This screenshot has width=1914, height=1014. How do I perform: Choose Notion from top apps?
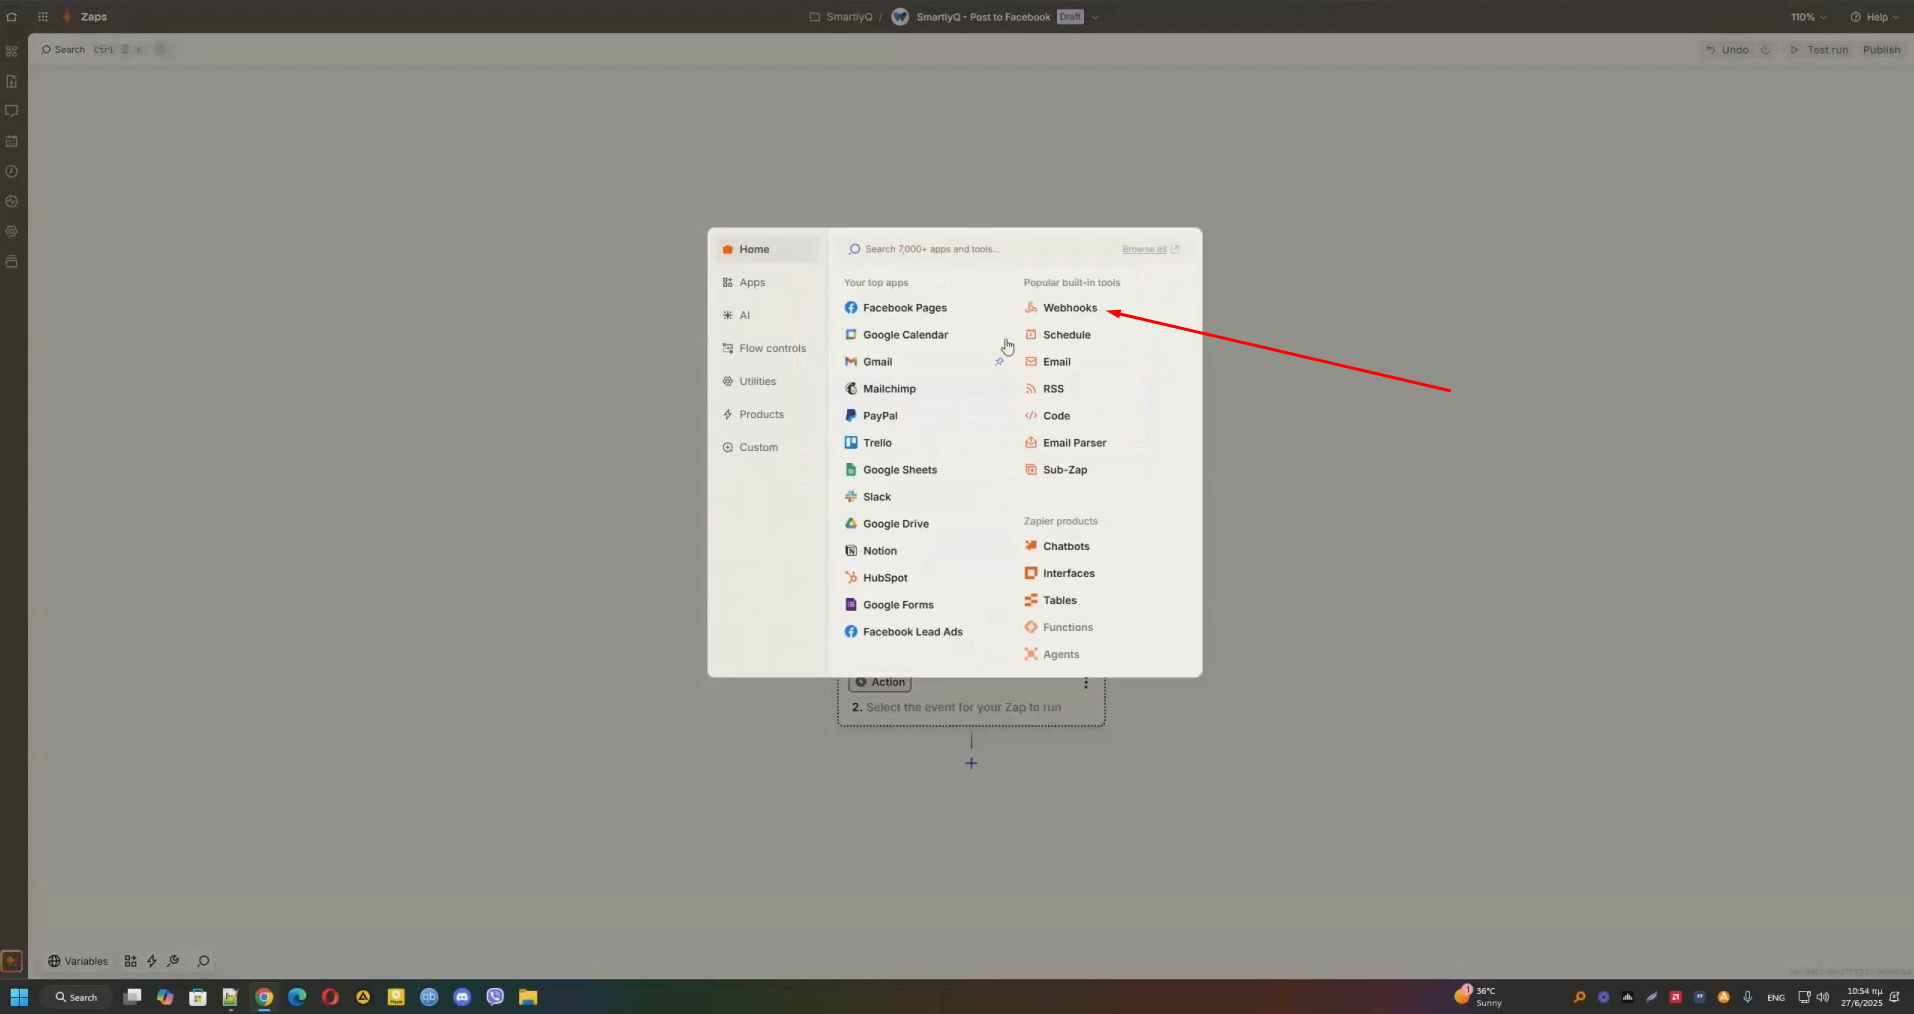coord(871,551)
